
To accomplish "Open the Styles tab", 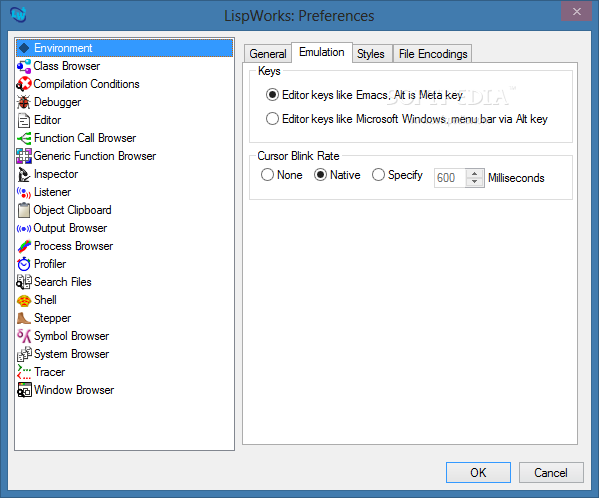I will 371,54.
